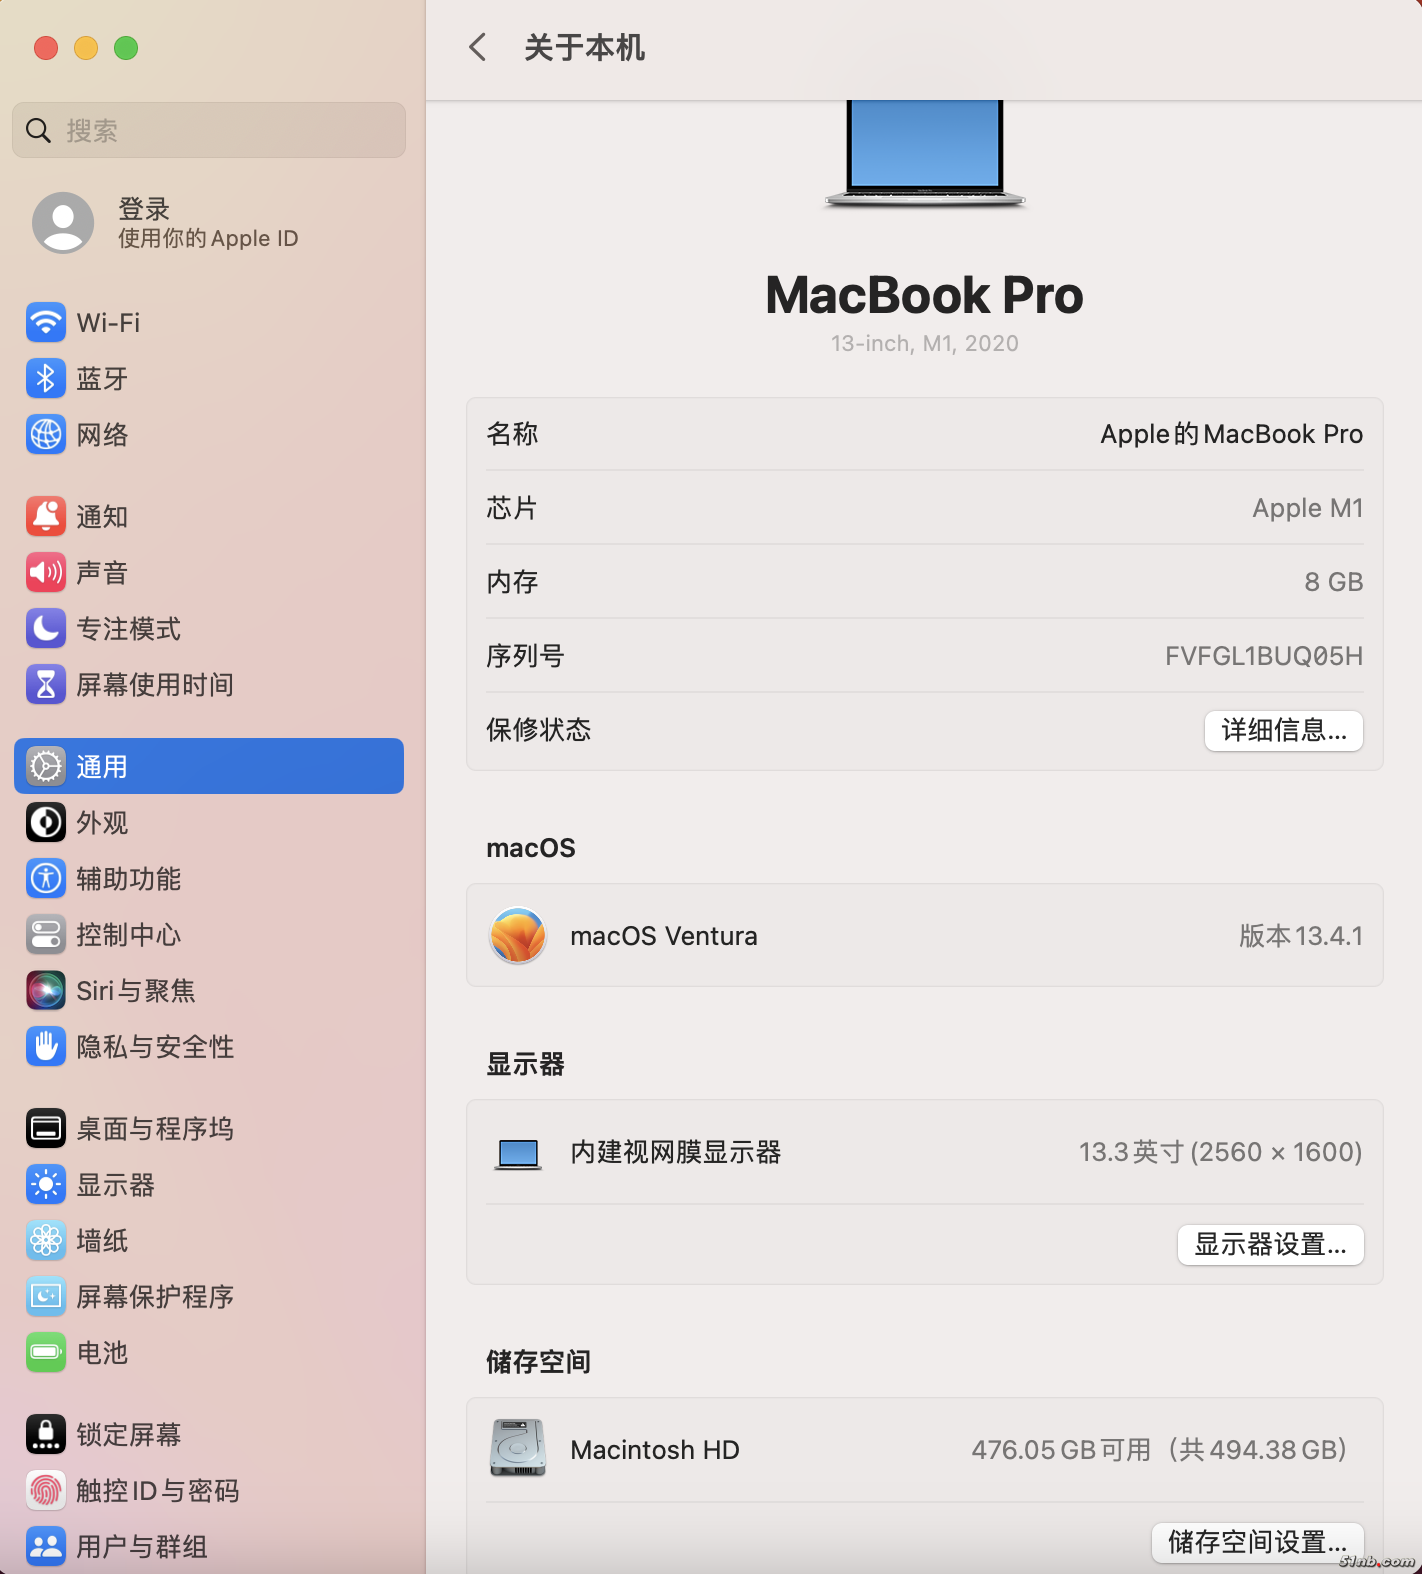Click the MacBook Pro laptop image

point(925,153)
